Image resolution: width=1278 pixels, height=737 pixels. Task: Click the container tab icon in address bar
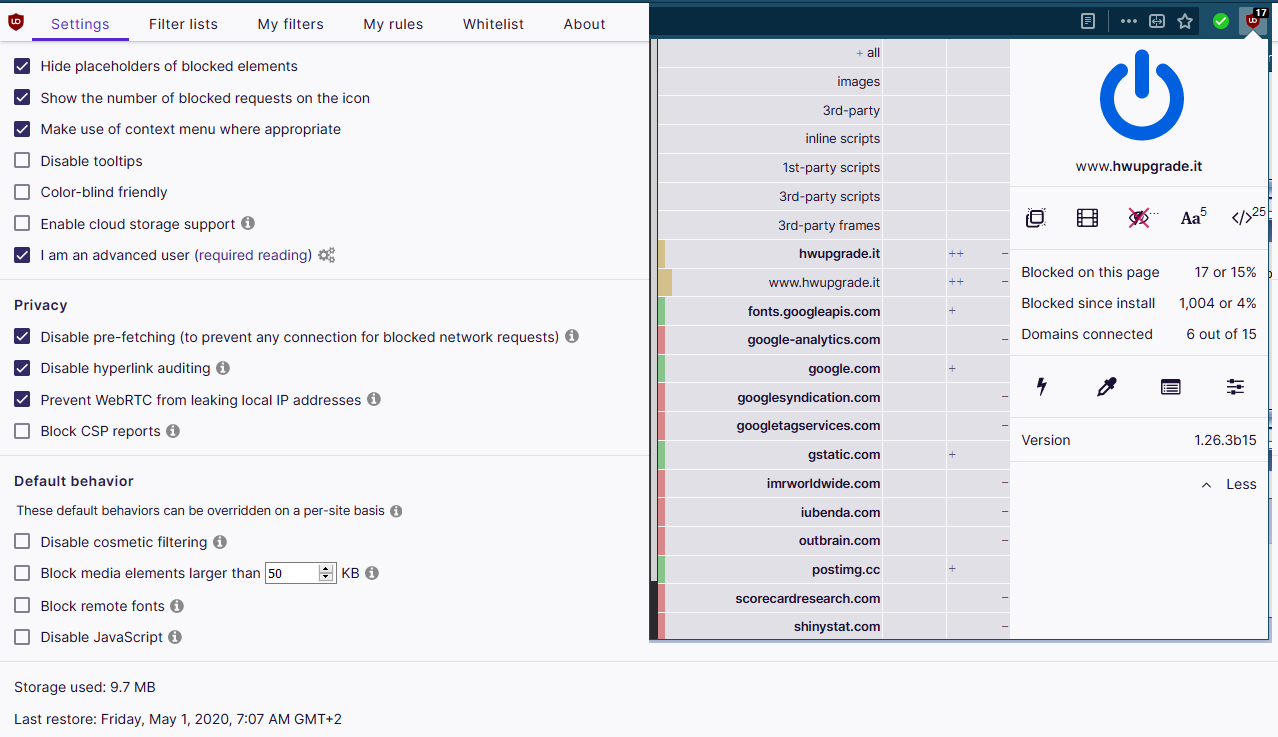(1157, 21)
